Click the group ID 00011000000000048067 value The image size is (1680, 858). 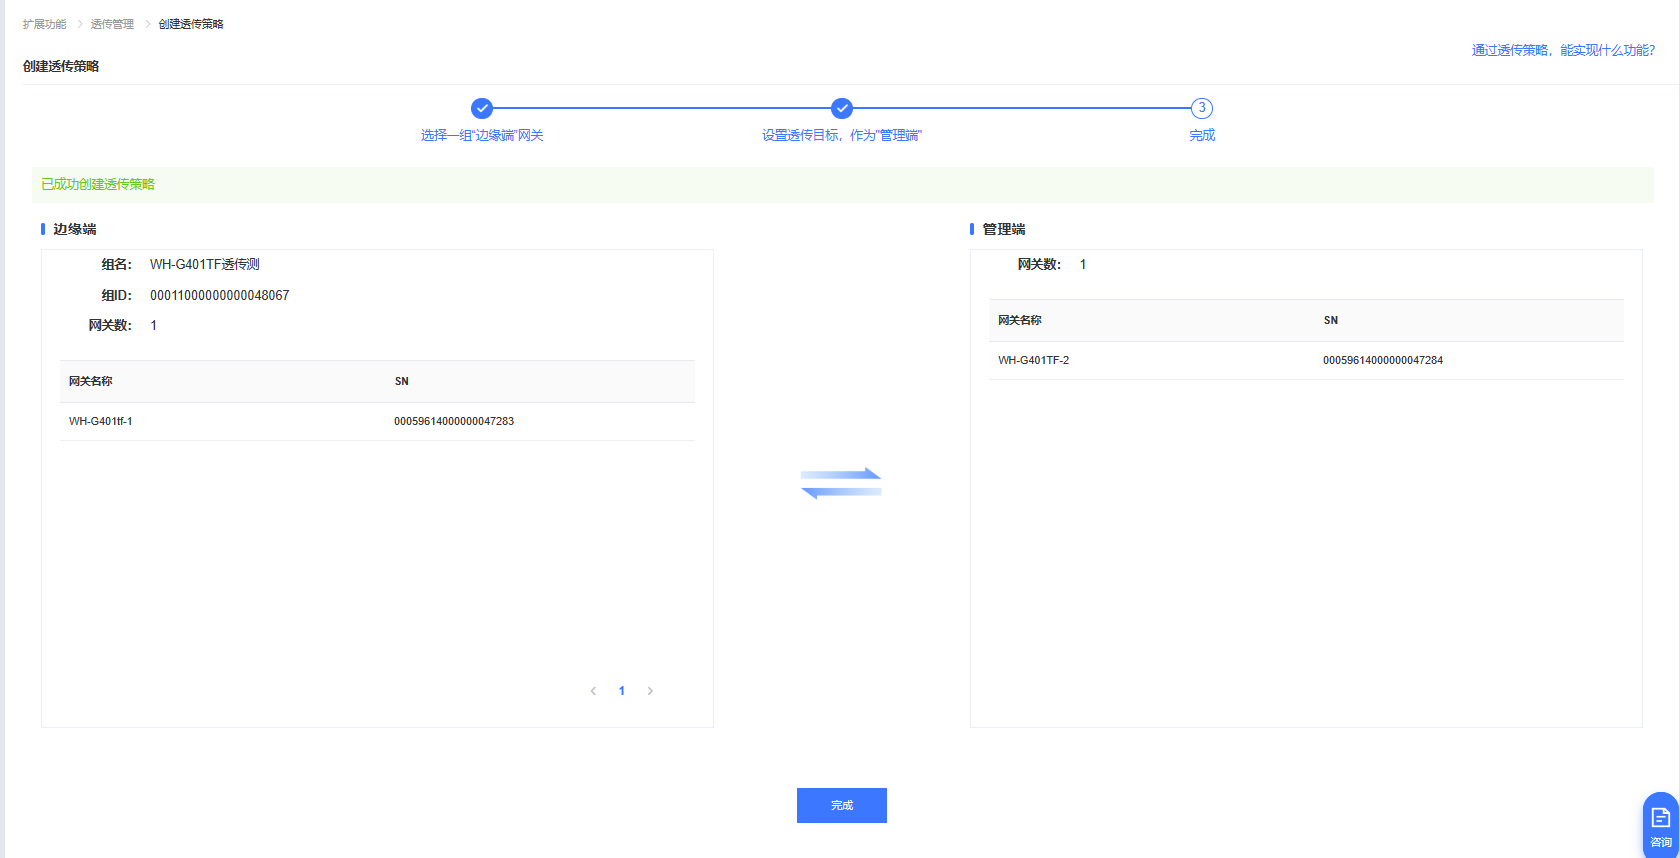point(219,295)
